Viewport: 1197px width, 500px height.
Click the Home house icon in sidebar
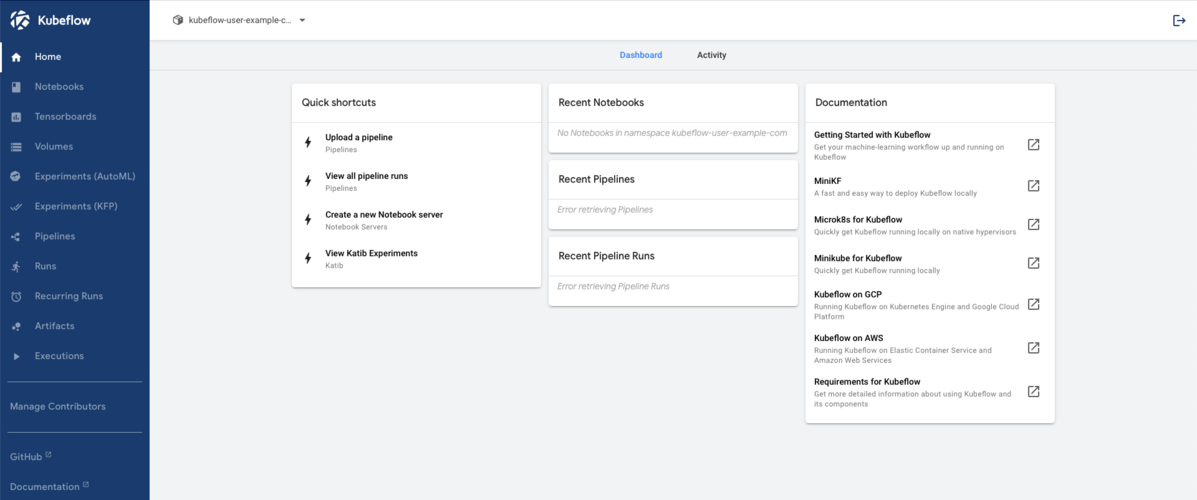[16, 57]
